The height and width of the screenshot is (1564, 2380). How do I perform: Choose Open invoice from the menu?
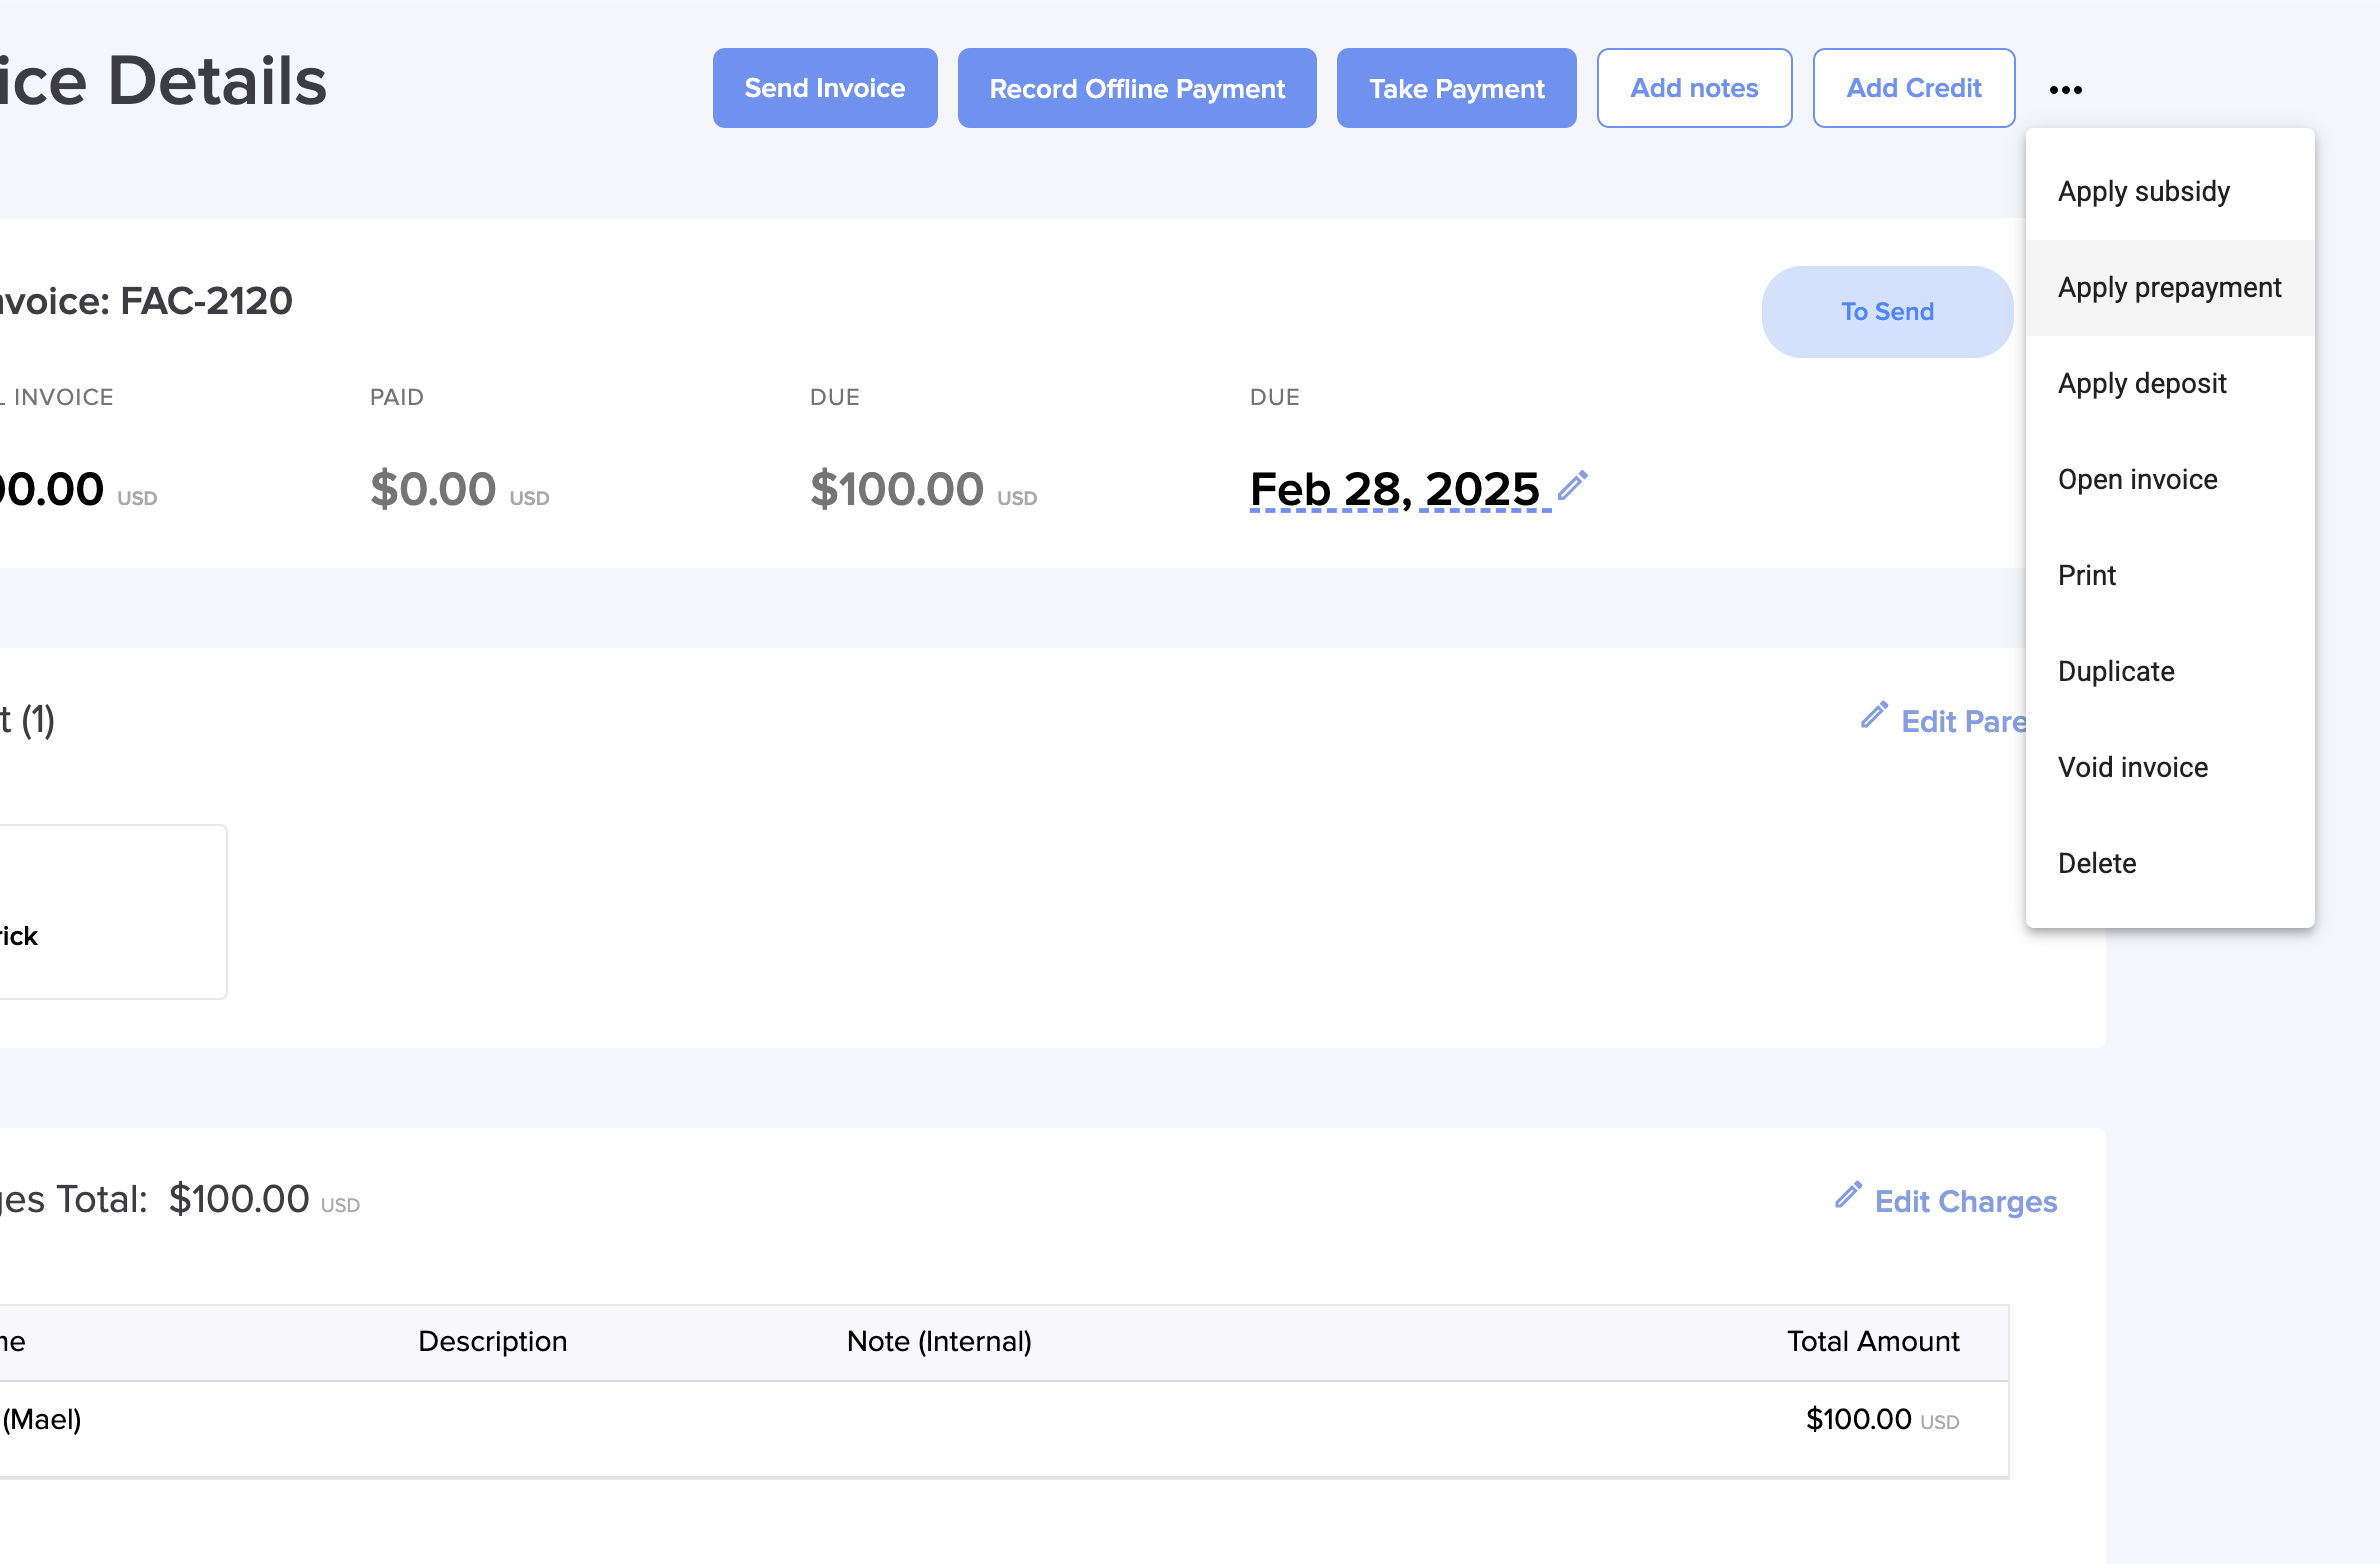tap(2137, 480)
